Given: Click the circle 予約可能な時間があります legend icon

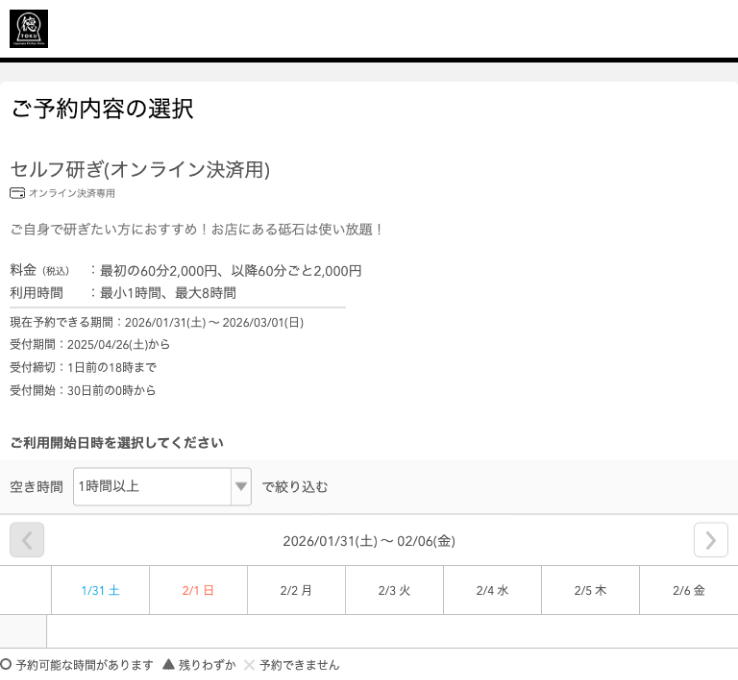Looking at the screenshot, I should (6, 664).
